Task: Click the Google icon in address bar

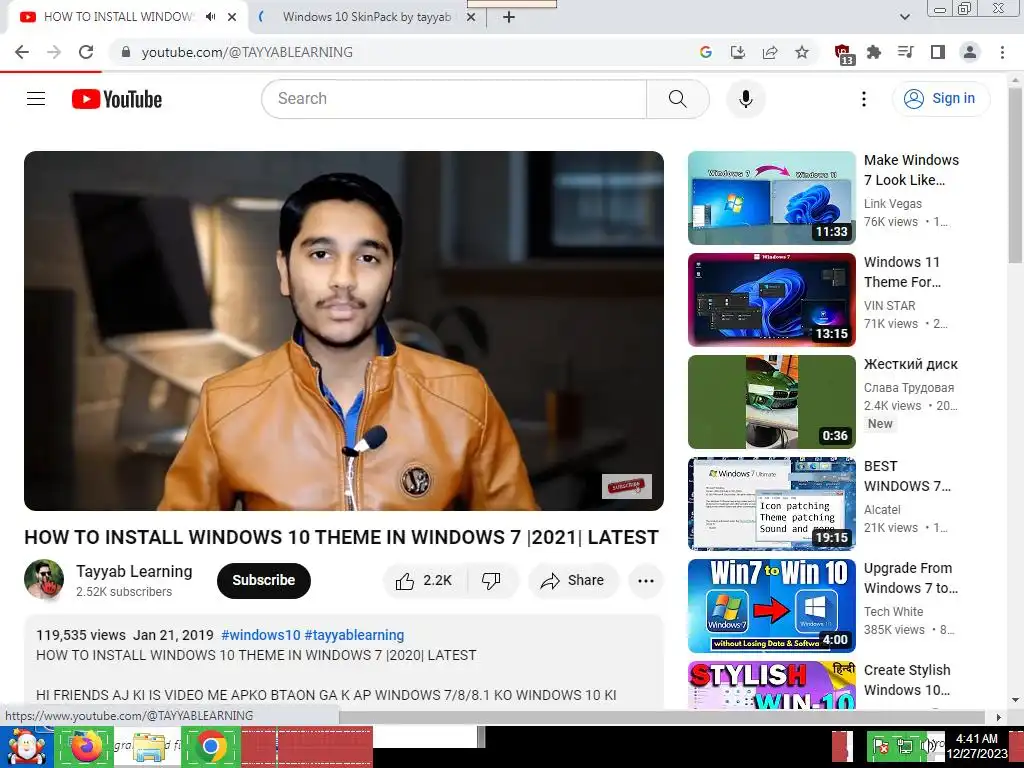Action: pos(705,52)
